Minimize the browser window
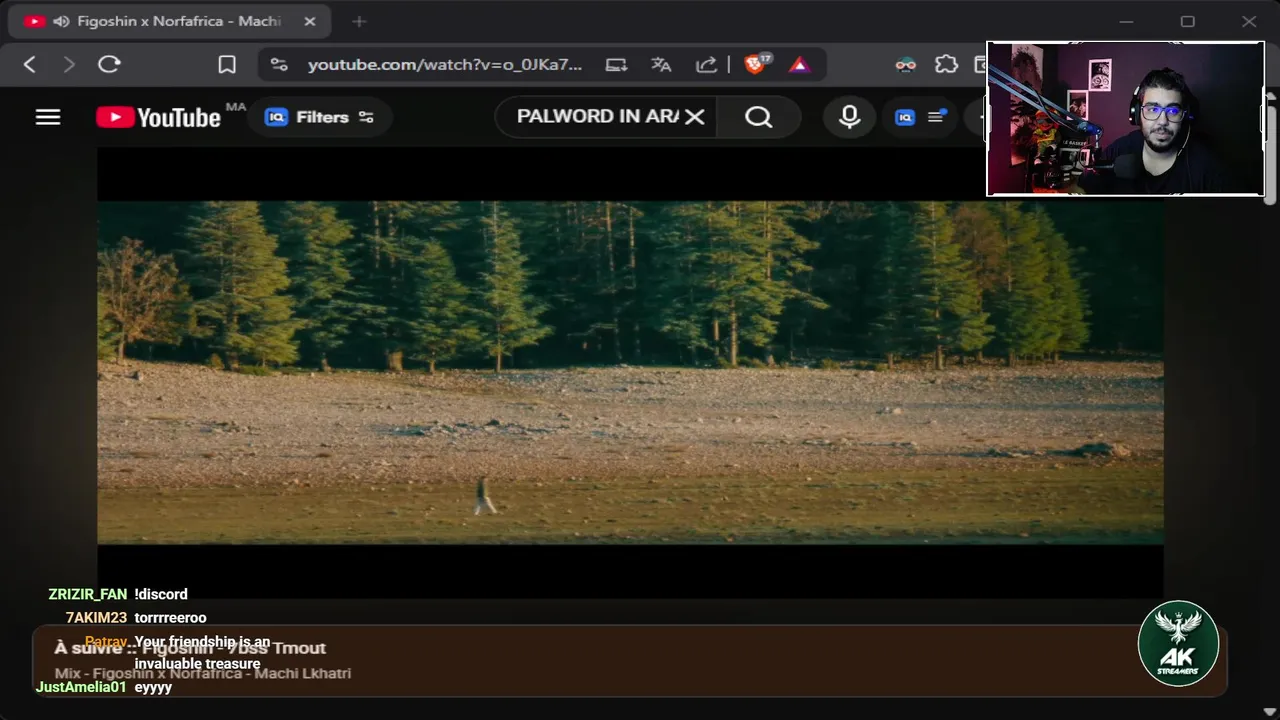 [x=1126, y=21]
